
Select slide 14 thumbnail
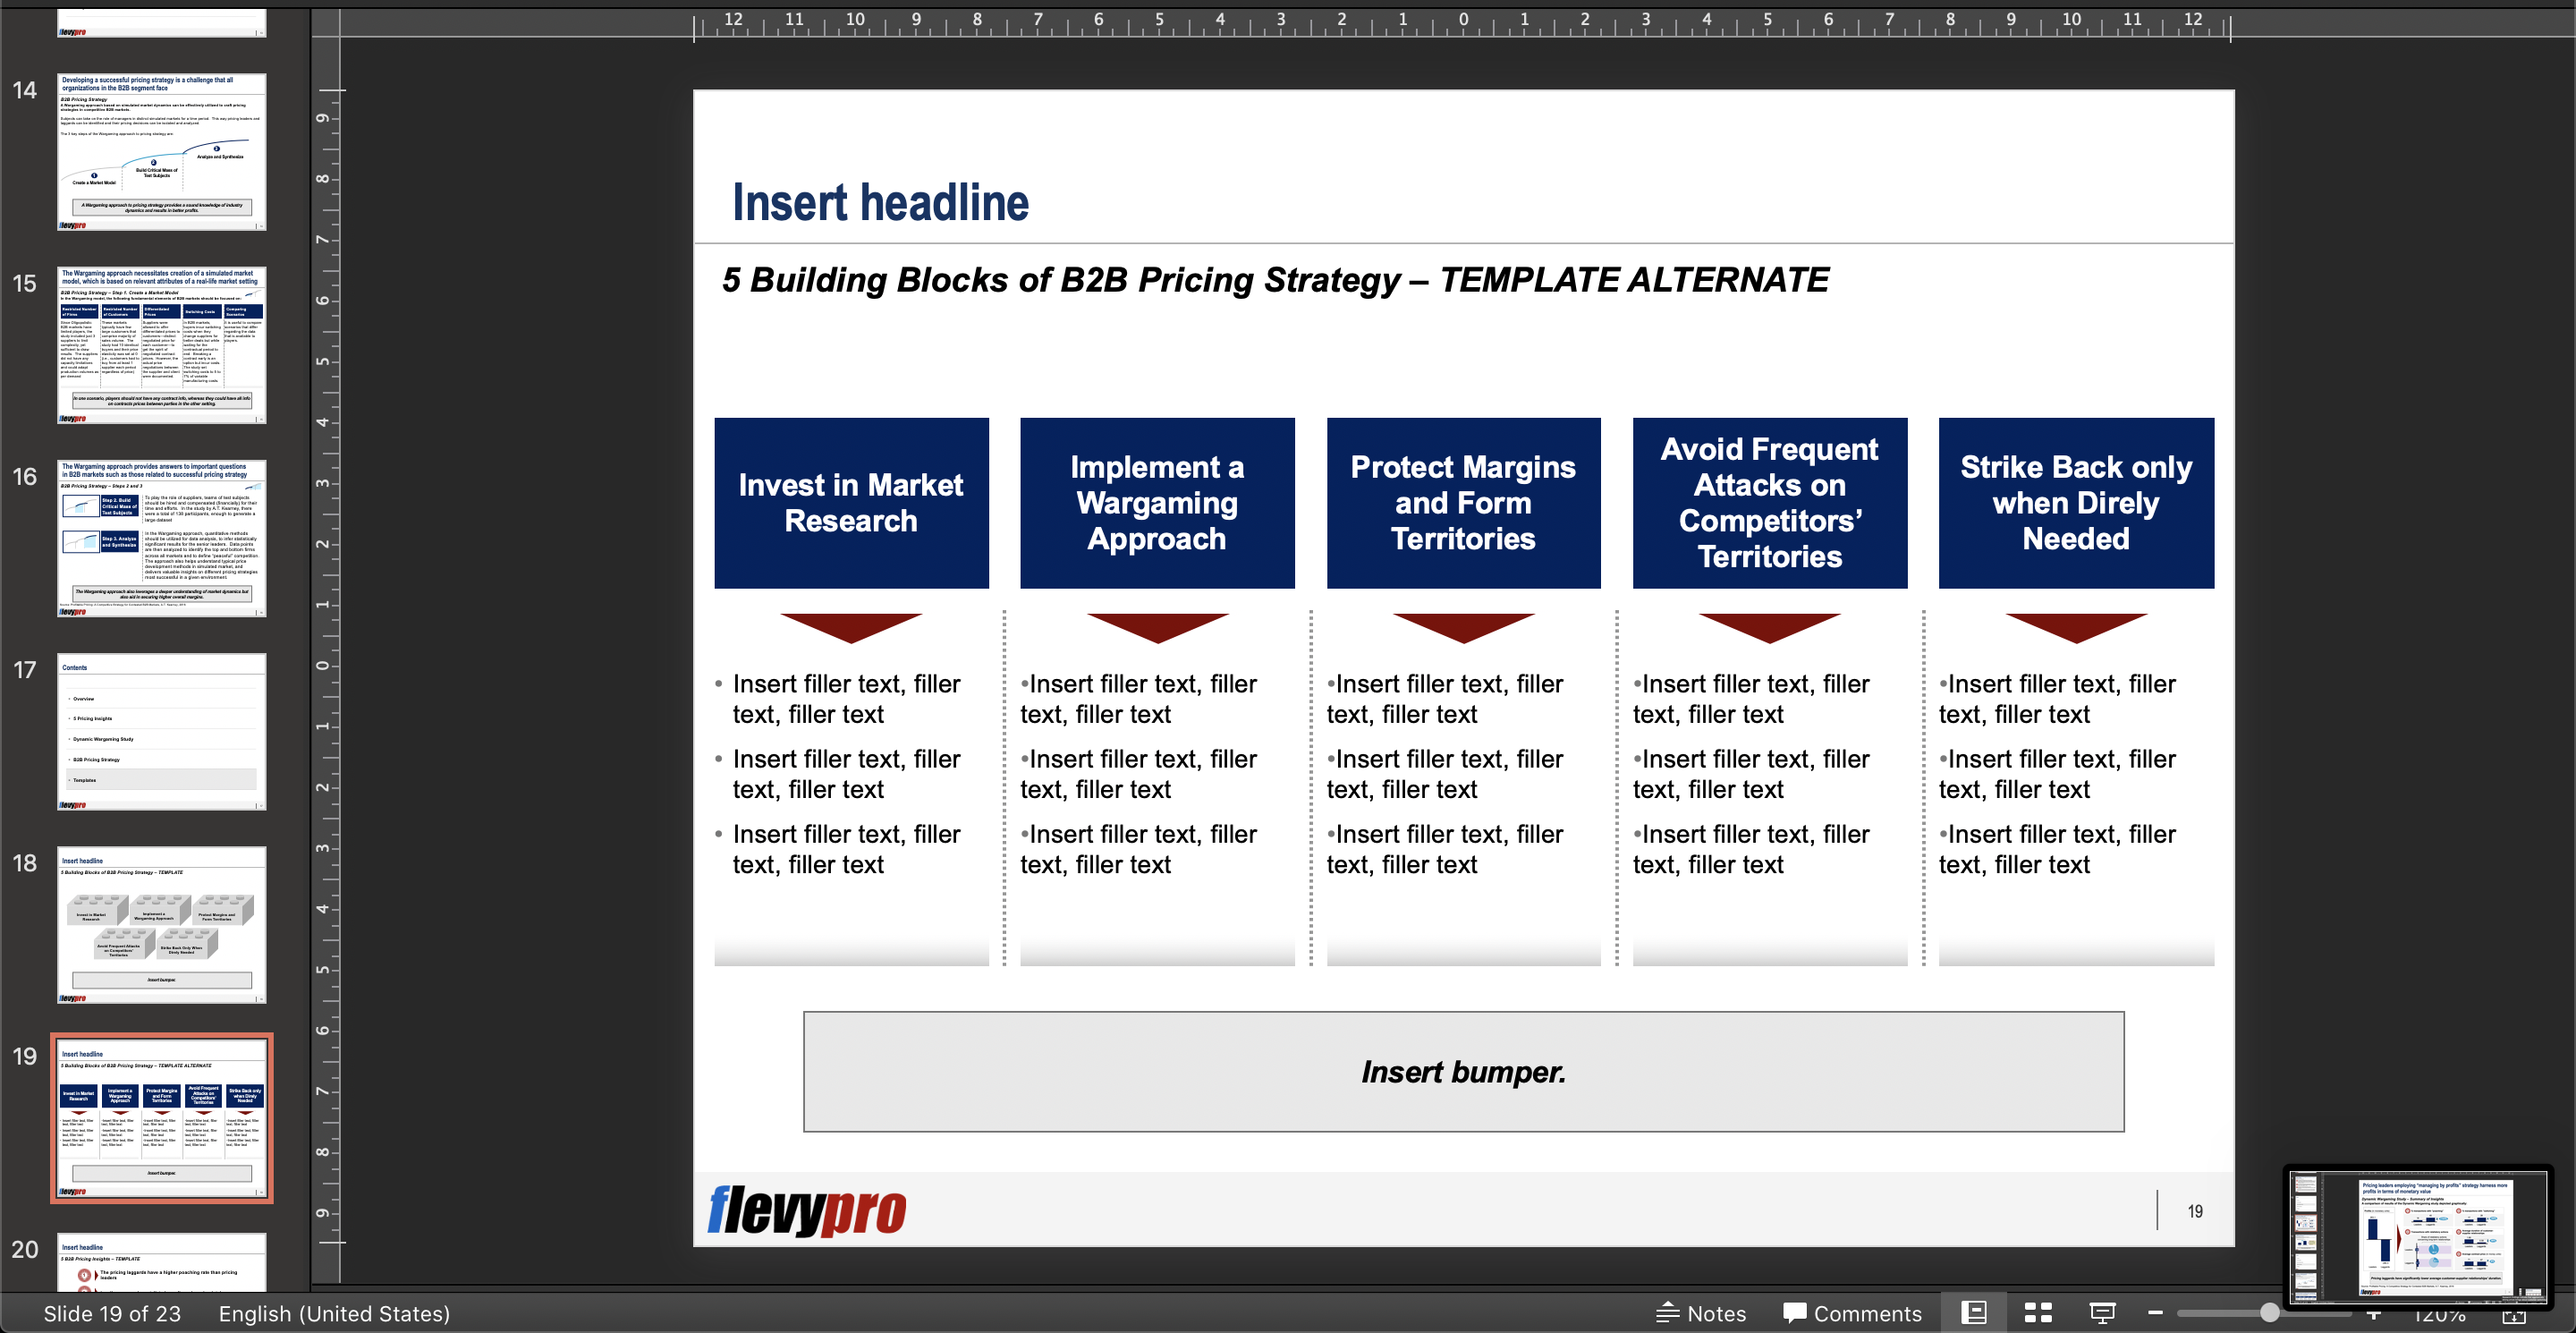point(161,151)
